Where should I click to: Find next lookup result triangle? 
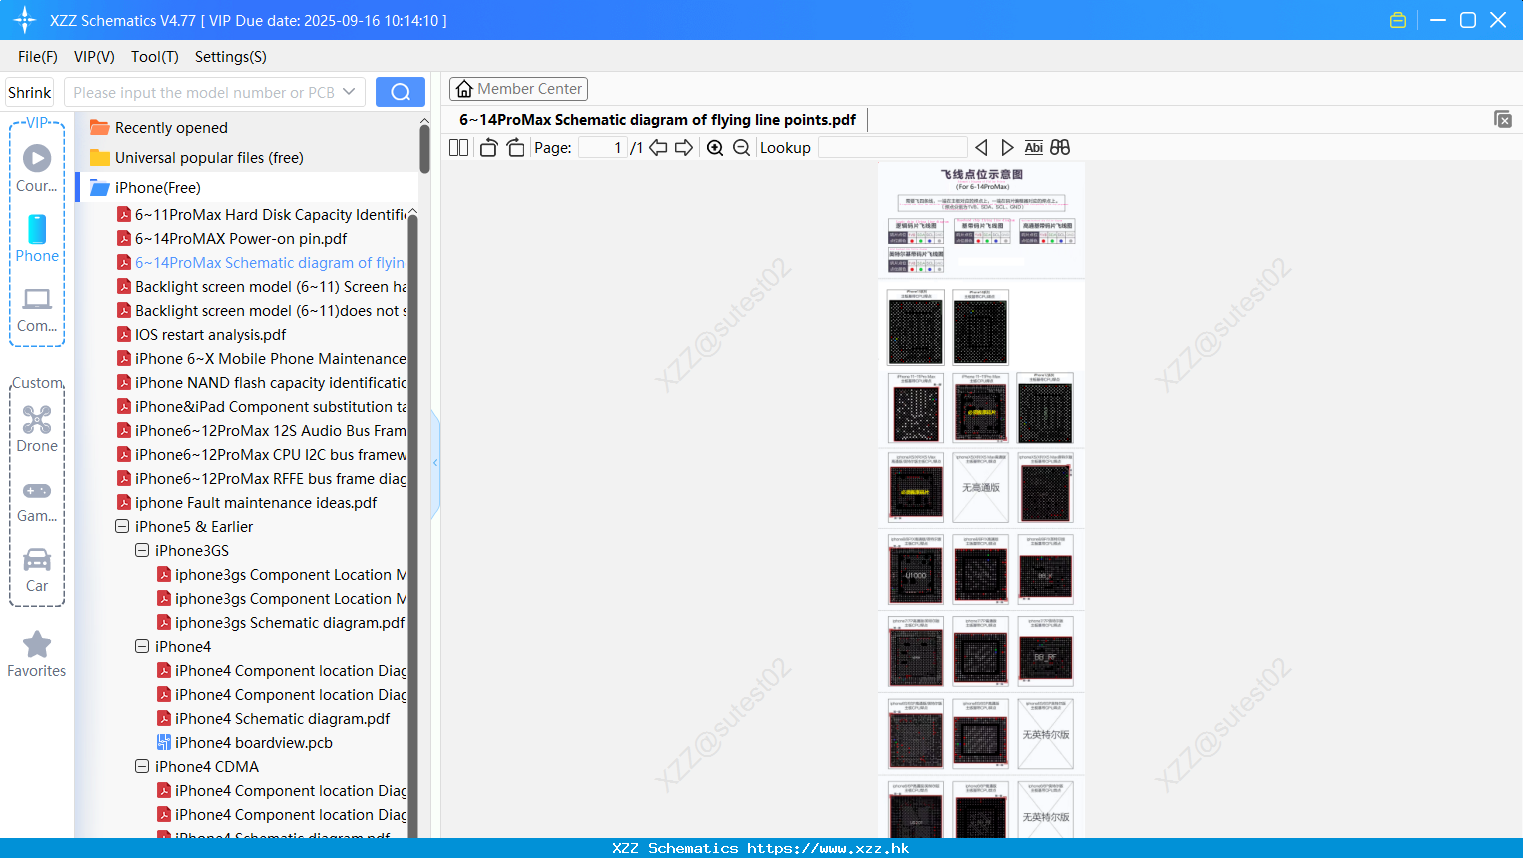coord(1007,148)
